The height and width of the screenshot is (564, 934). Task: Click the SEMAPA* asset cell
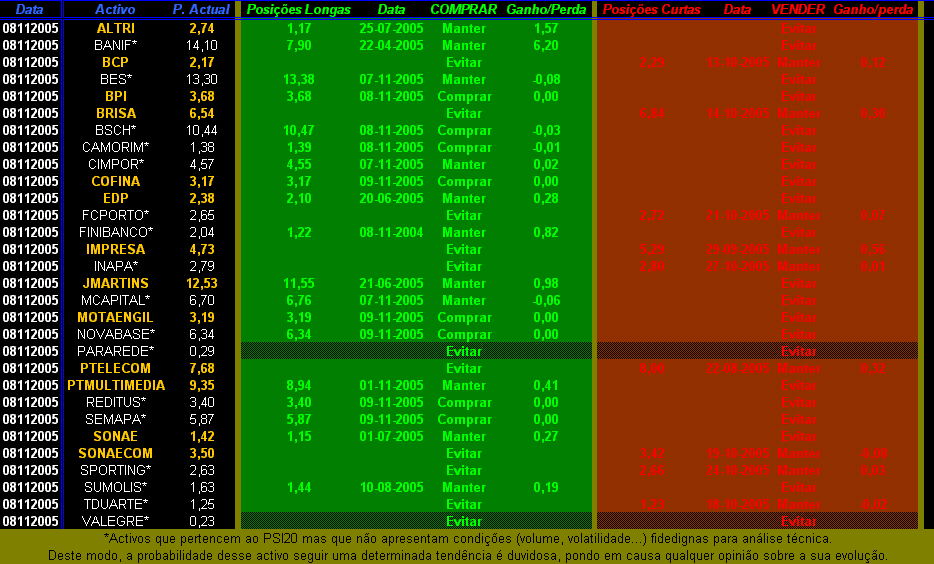click(116, 419)
